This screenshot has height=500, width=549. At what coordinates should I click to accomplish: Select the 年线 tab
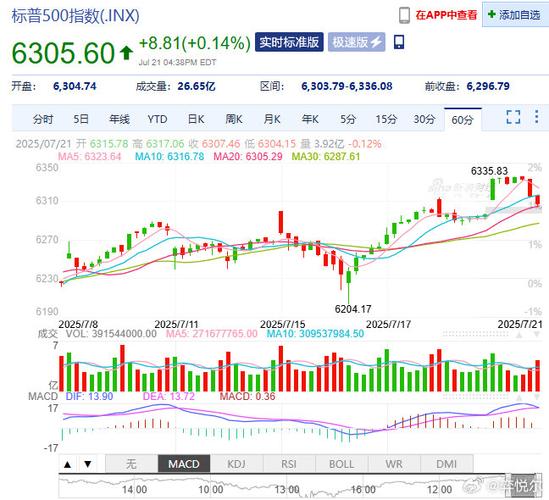point(119,119)
